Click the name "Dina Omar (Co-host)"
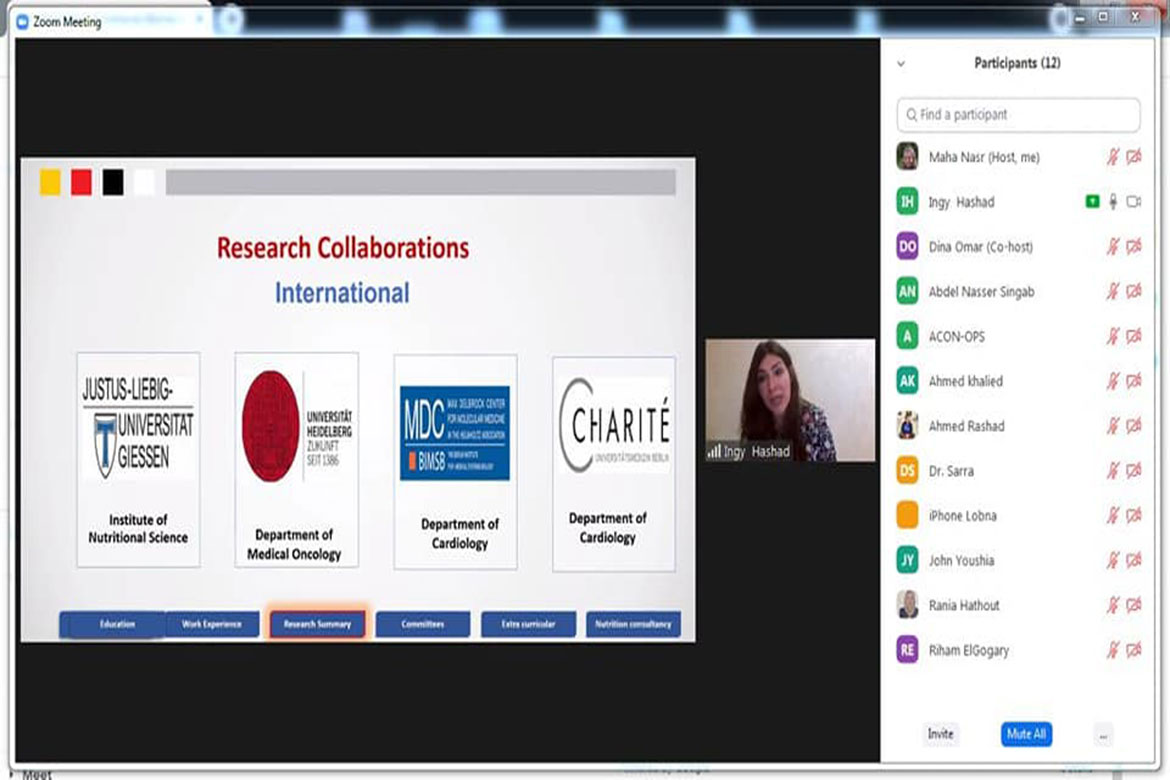 pos(981,246)
